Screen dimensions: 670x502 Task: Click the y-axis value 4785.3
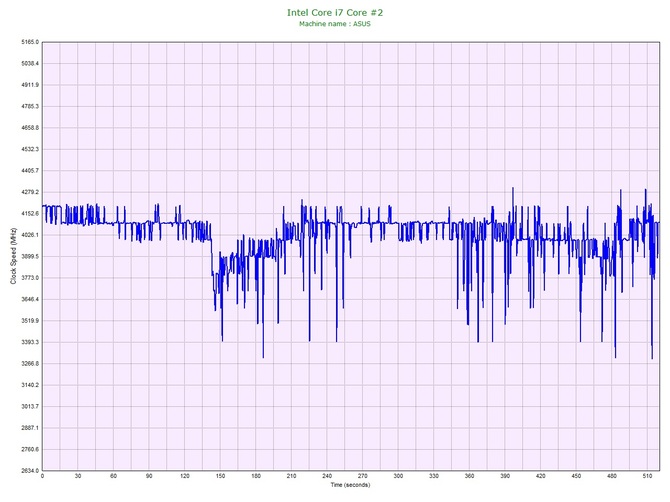[x=30, y=106]
